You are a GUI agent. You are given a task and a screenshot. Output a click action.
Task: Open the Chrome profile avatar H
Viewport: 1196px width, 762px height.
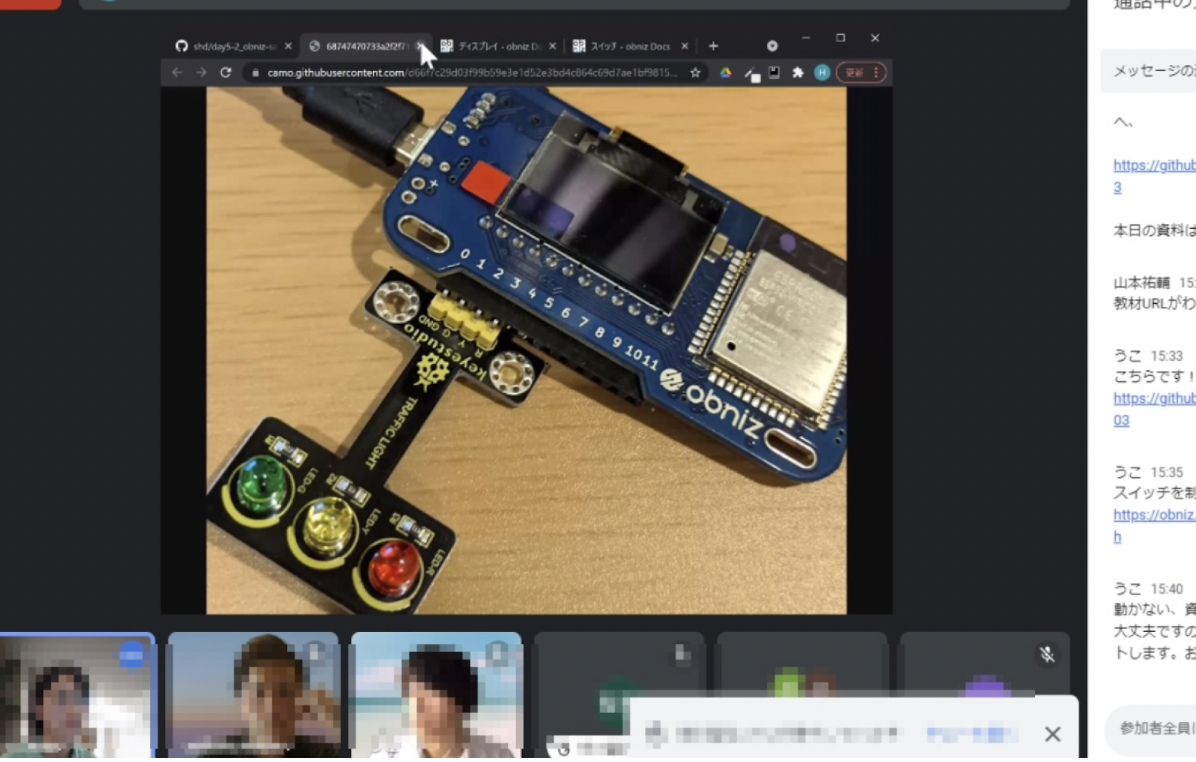pyautogui.click(x=821, y=72)
